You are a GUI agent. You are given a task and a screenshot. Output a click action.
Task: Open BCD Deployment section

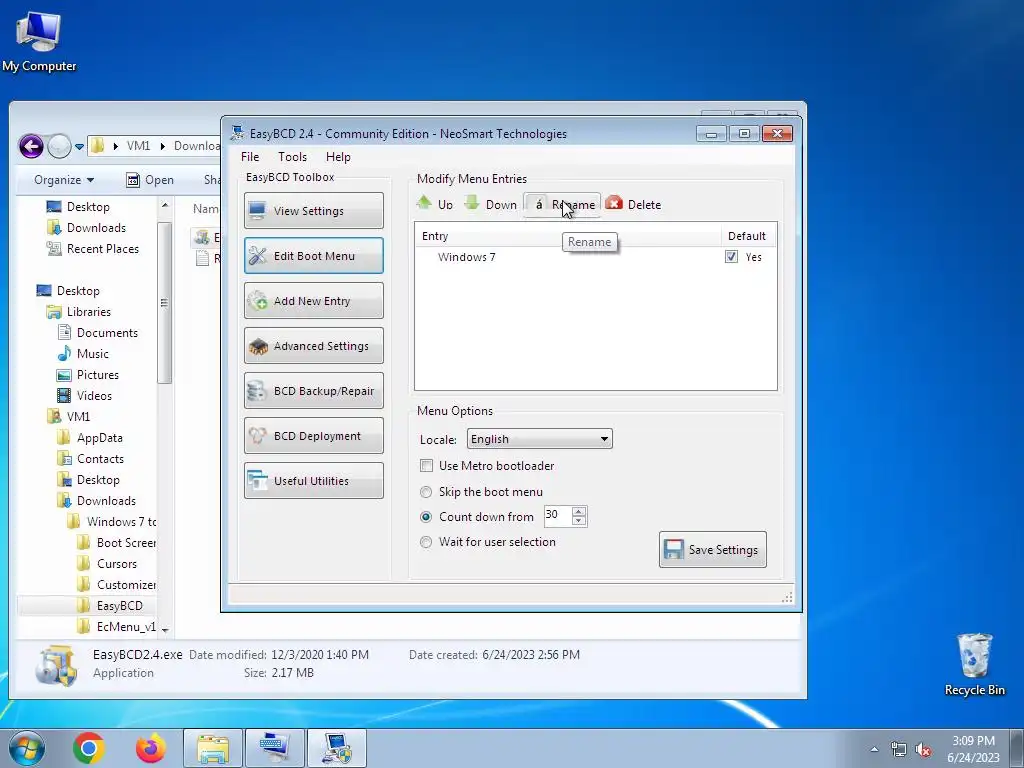(x=313, y=436)
